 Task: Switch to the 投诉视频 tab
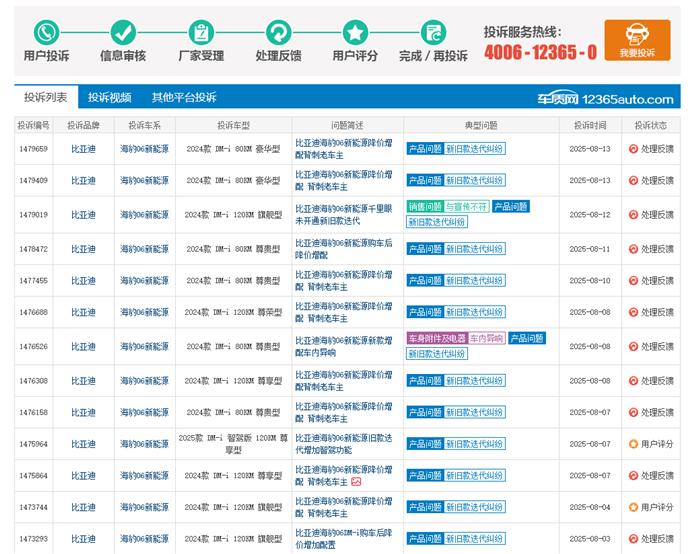(x=110, y=97)
